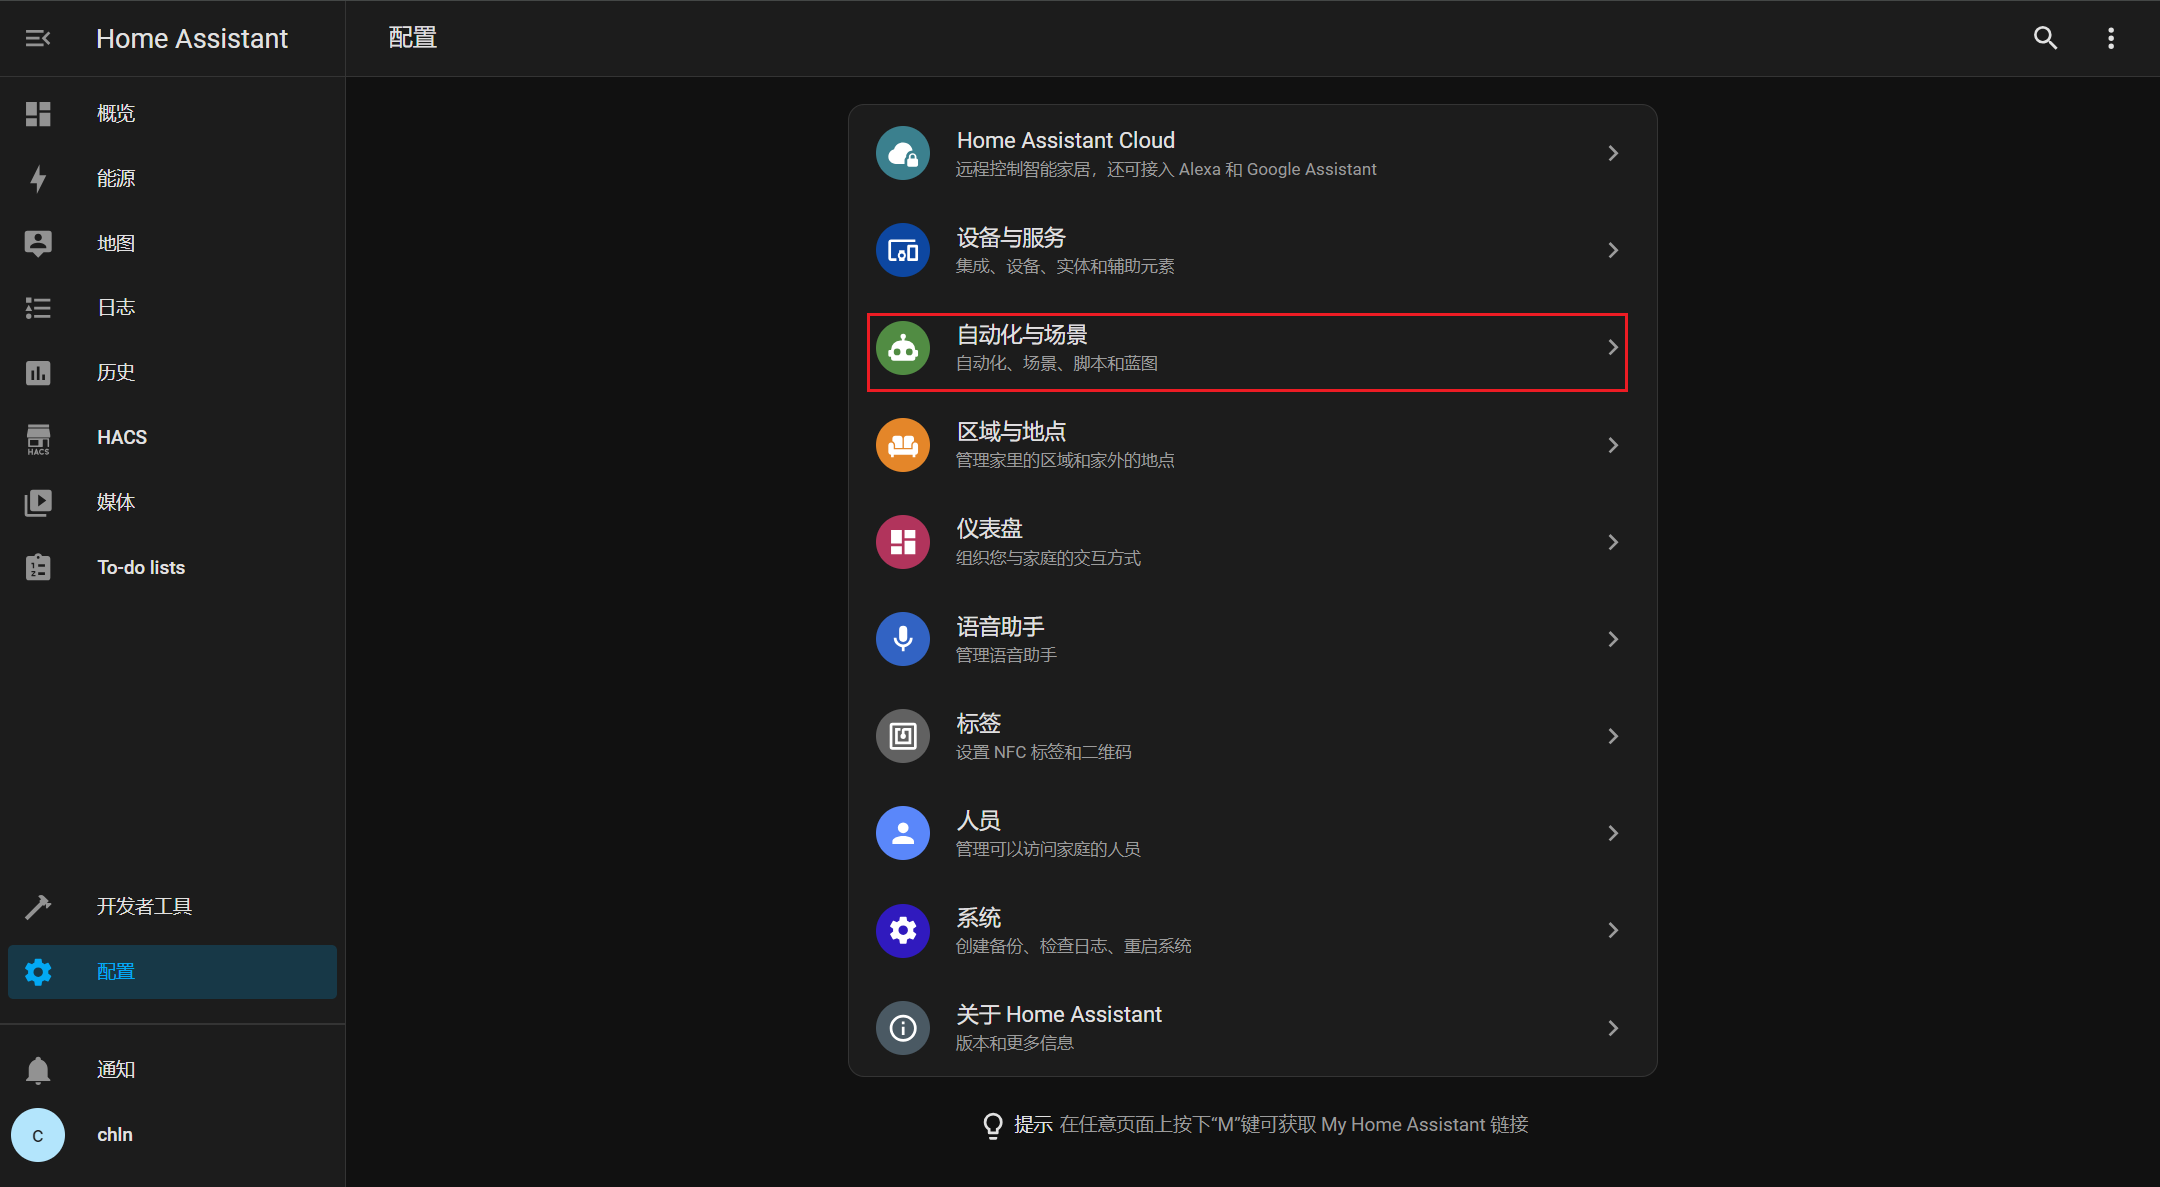This screenshot has width=2160, height=1187.
Task: Open 通知 notifications label in sidebar
Action: [116, 1070]
